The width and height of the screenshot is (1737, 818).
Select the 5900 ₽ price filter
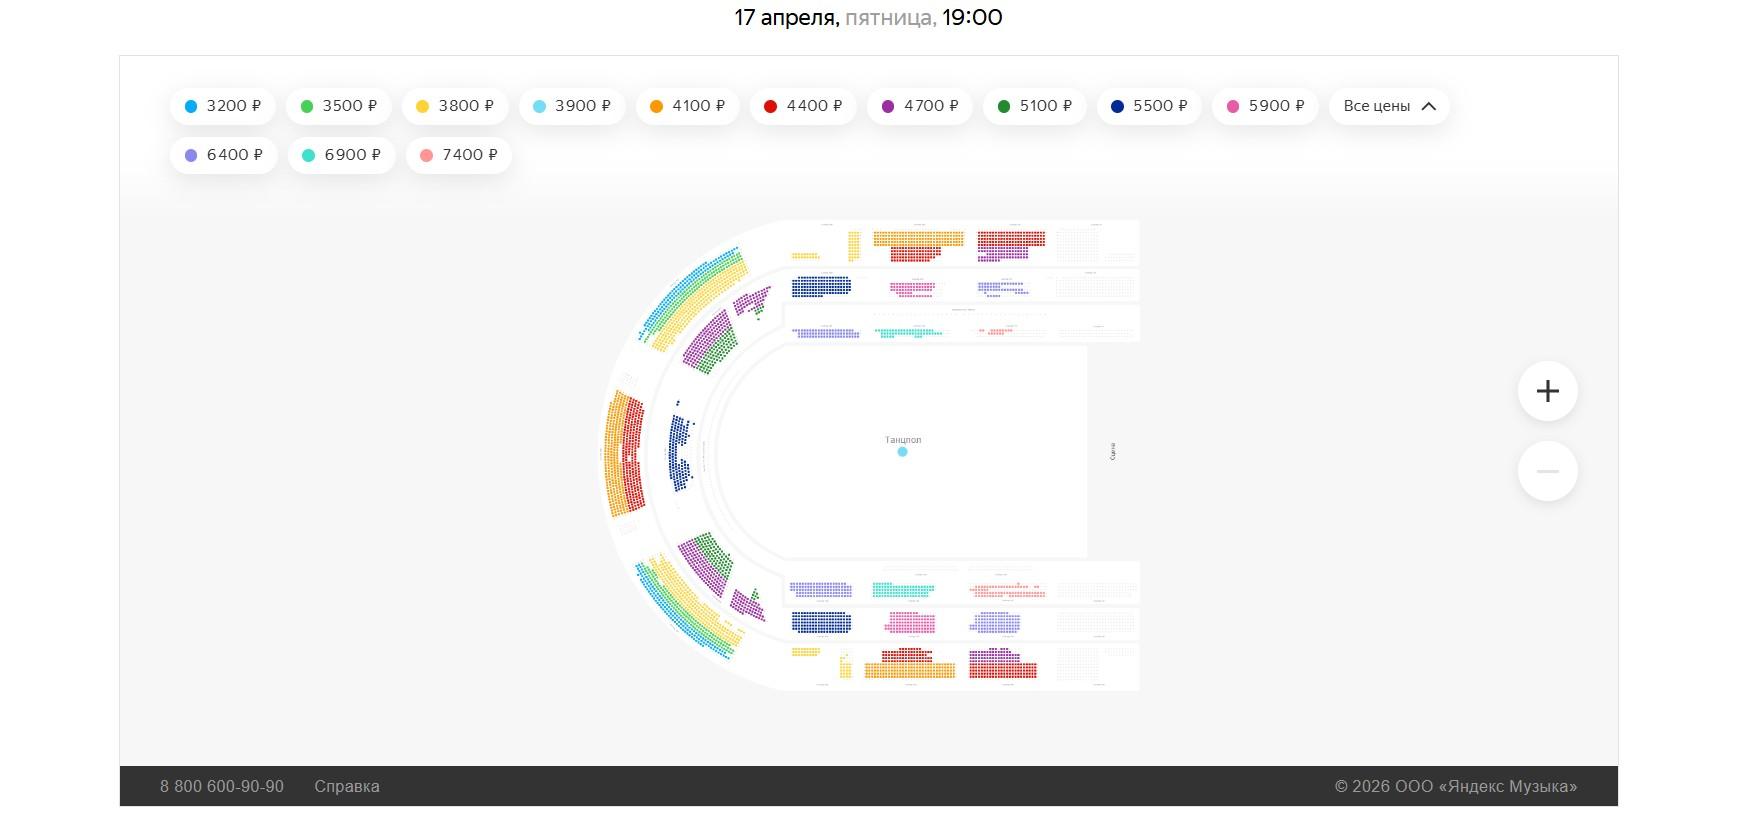click(1265, 106)
